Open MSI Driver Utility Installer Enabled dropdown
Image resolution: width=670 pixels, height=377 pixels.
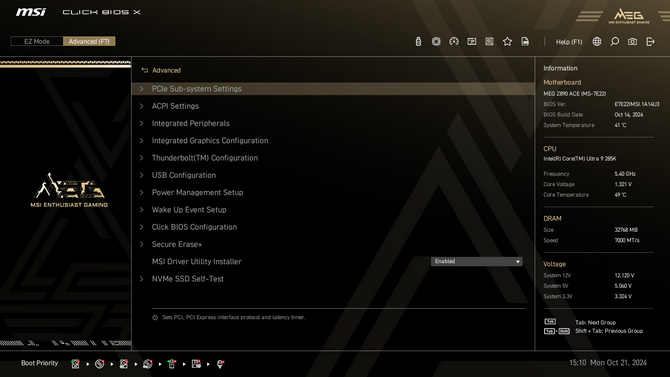tap(476, 261)
